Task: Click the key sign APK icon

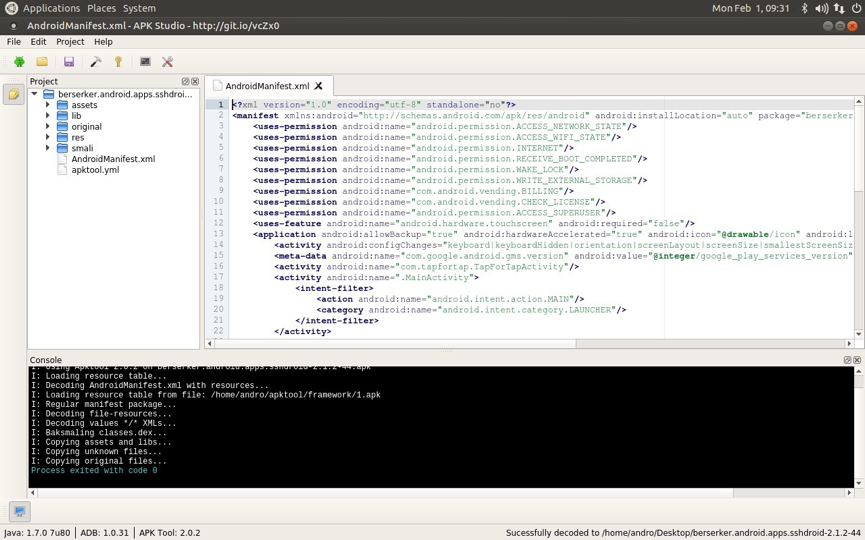Action: tap(118, 62)
